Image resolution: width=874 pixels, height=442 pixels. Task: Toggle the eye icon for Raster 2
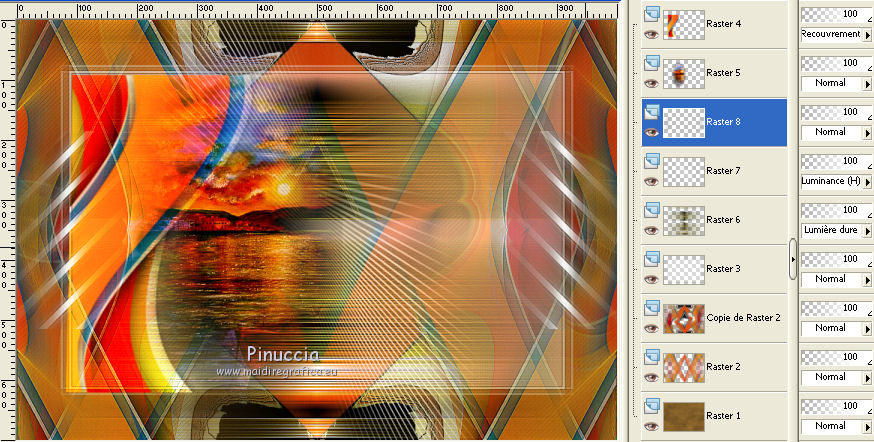(x=651, y=377)
